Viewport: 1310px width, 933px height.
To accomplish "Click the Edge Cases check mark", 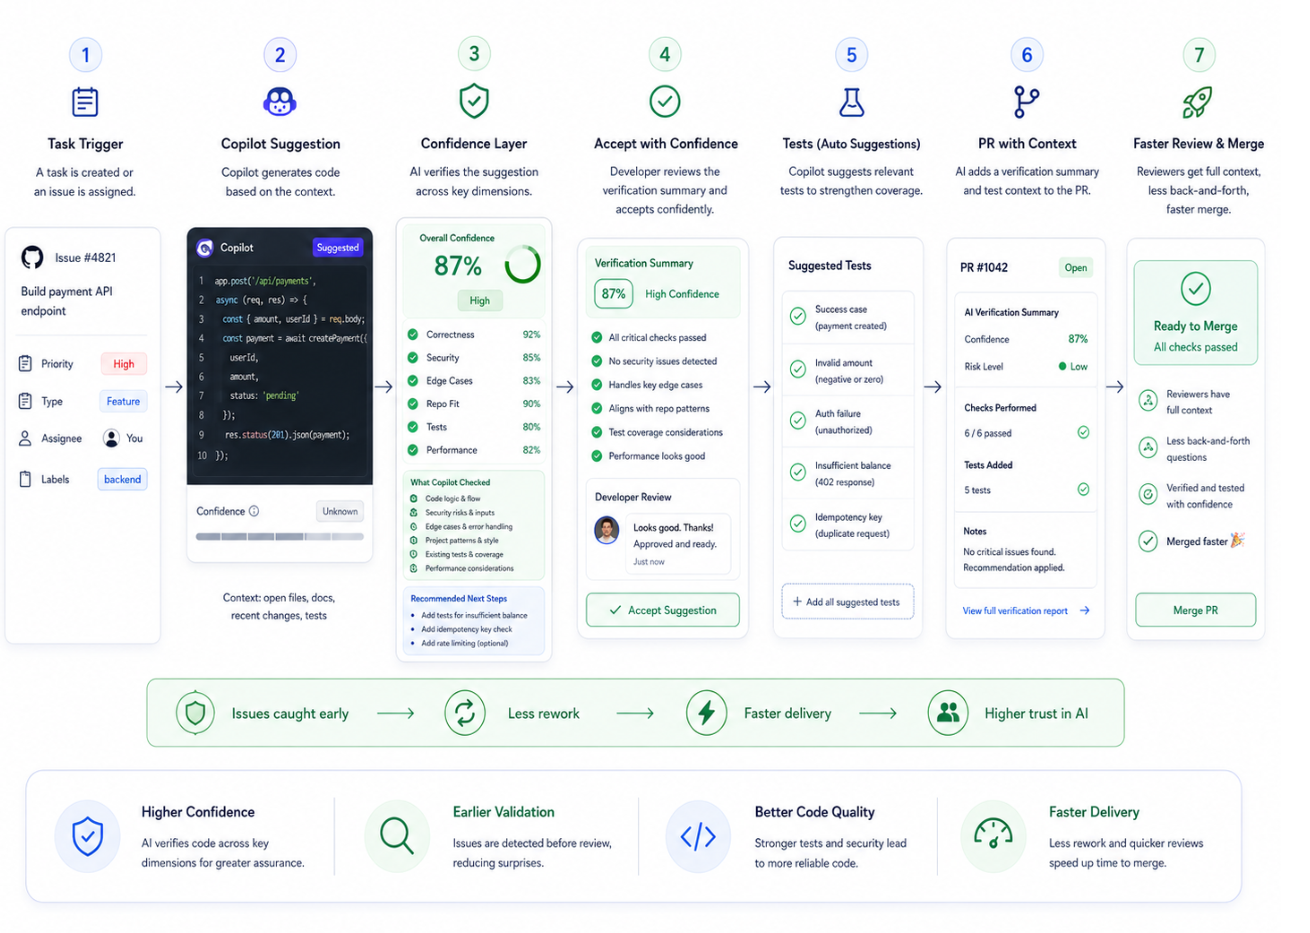I will [x=413, y=381].
